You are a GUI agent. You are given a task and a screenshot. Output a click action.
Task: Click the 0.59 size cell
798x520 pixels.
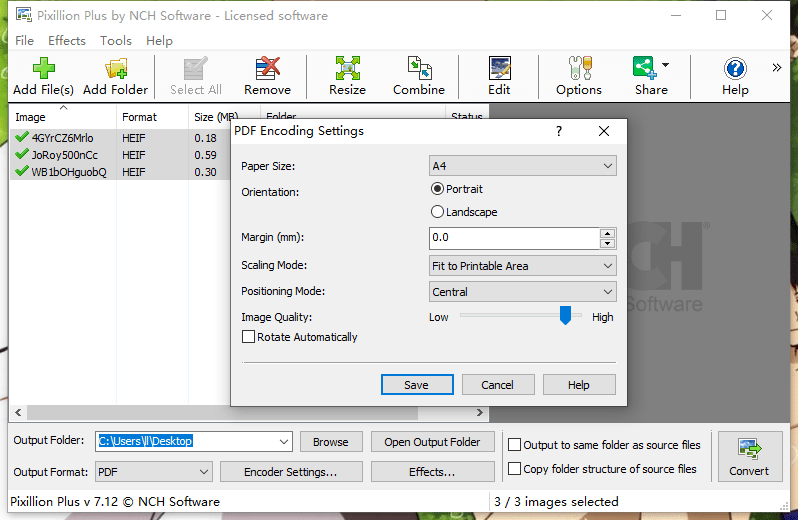[206, 155]
